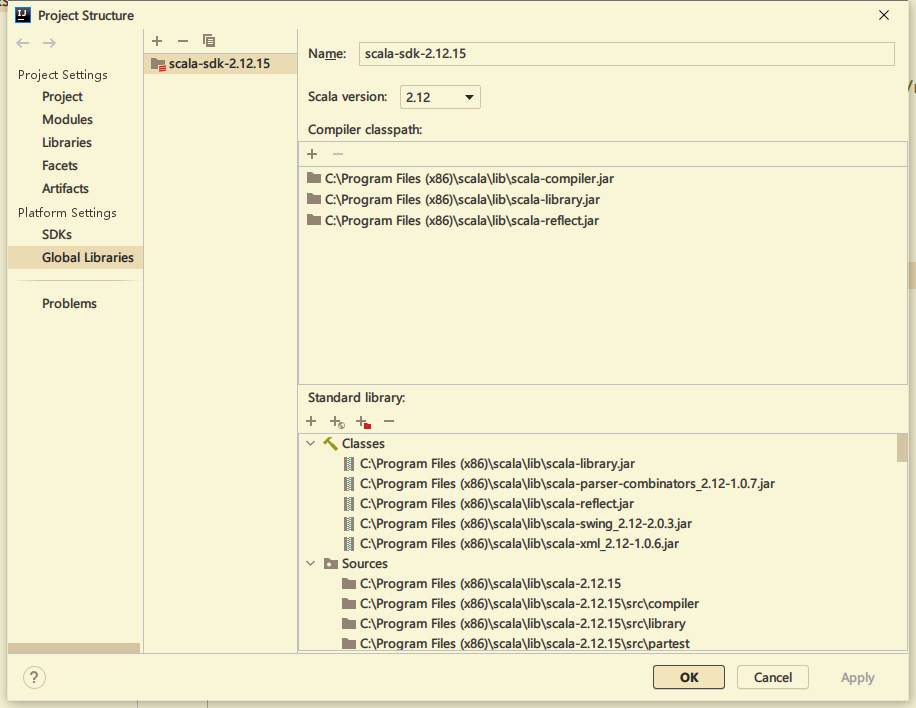The height and width of the screenshot is (708, 916).
Task: Select scala-compiler.jar classpath entry
Action: (x=469, y=179)
